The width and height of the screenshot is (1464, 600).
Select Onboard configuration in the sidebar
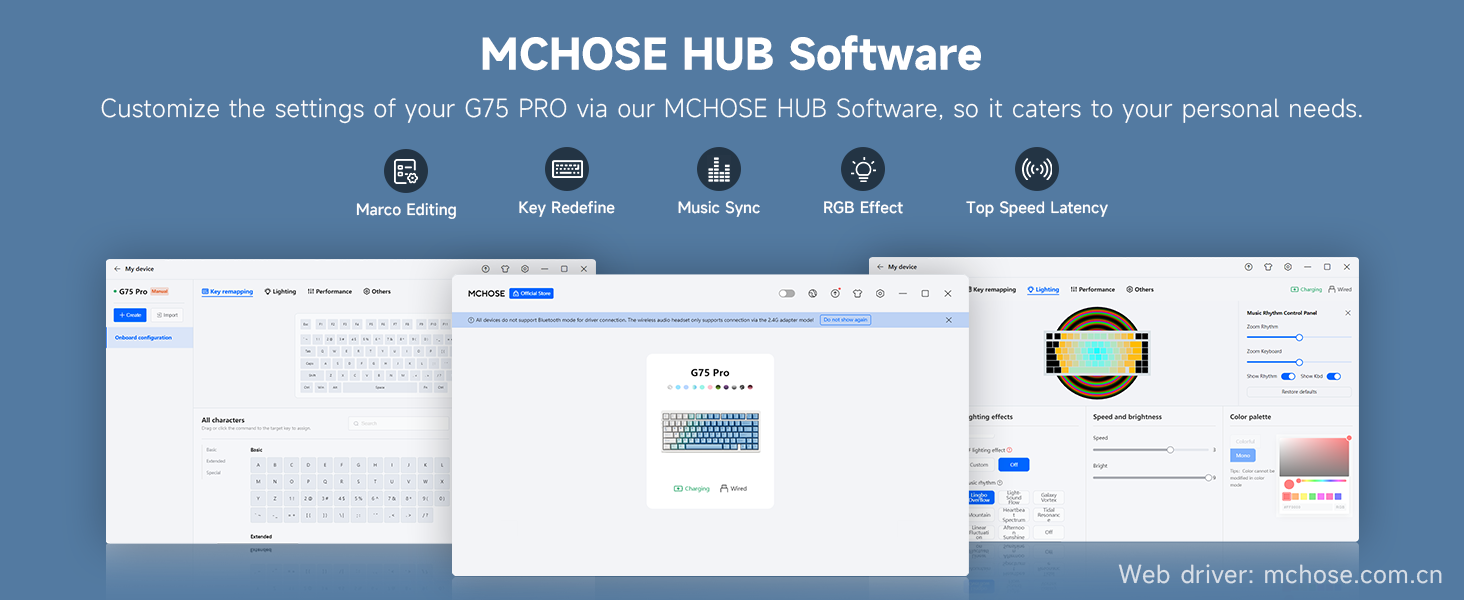click(x=149, y=338)
